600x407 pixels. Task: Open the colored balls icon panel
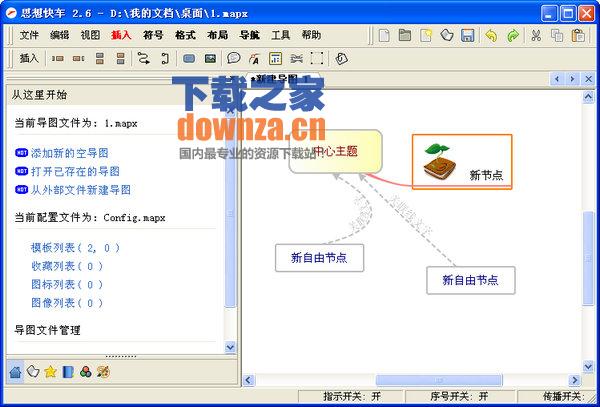click(86, 371)
